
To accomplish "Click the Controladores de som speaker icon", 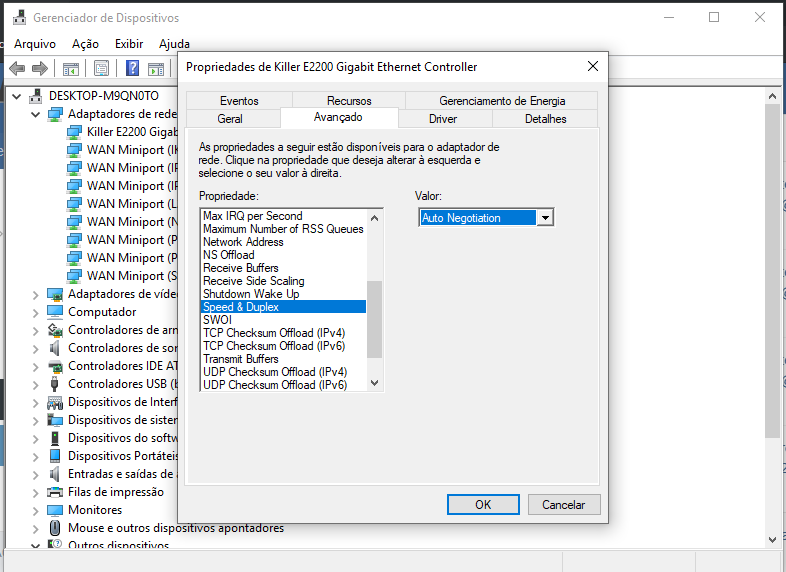I will [x=55, y=348].
